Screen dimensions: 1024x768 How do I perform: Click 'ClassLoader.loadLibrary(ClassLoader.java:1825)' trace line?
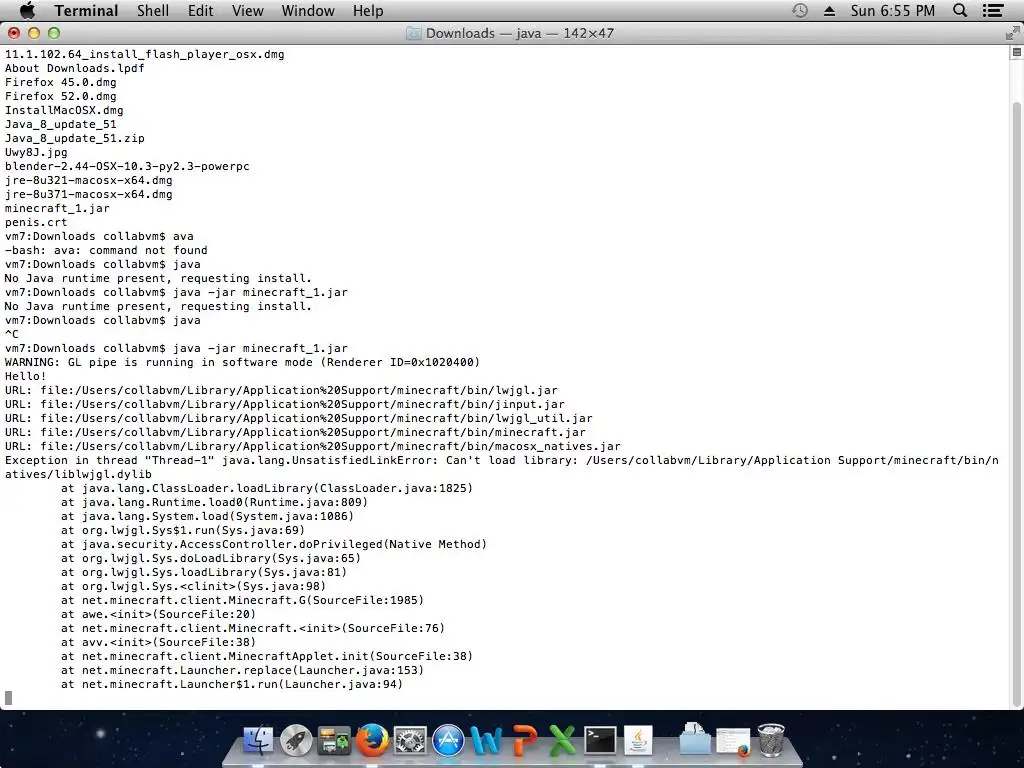(x=267, y=488)
